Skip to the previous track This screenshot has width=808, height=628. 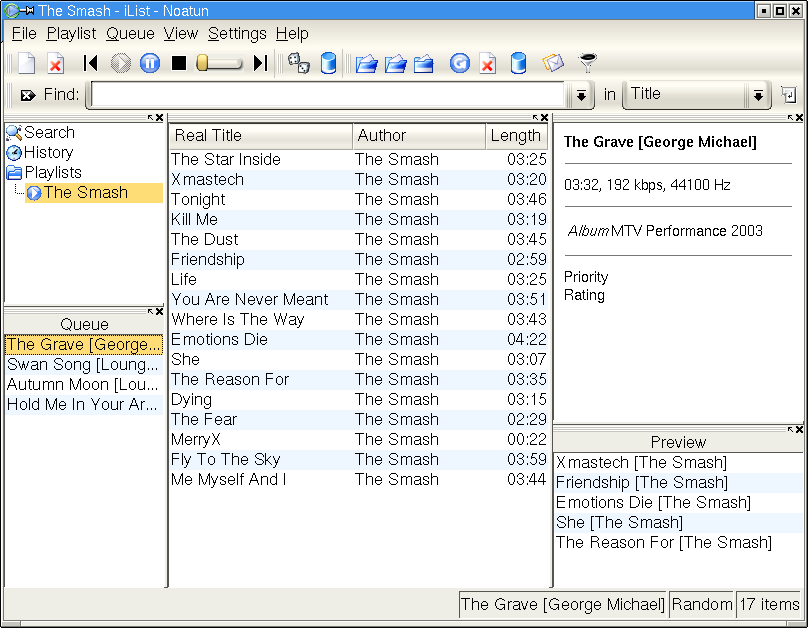point(91,63)
